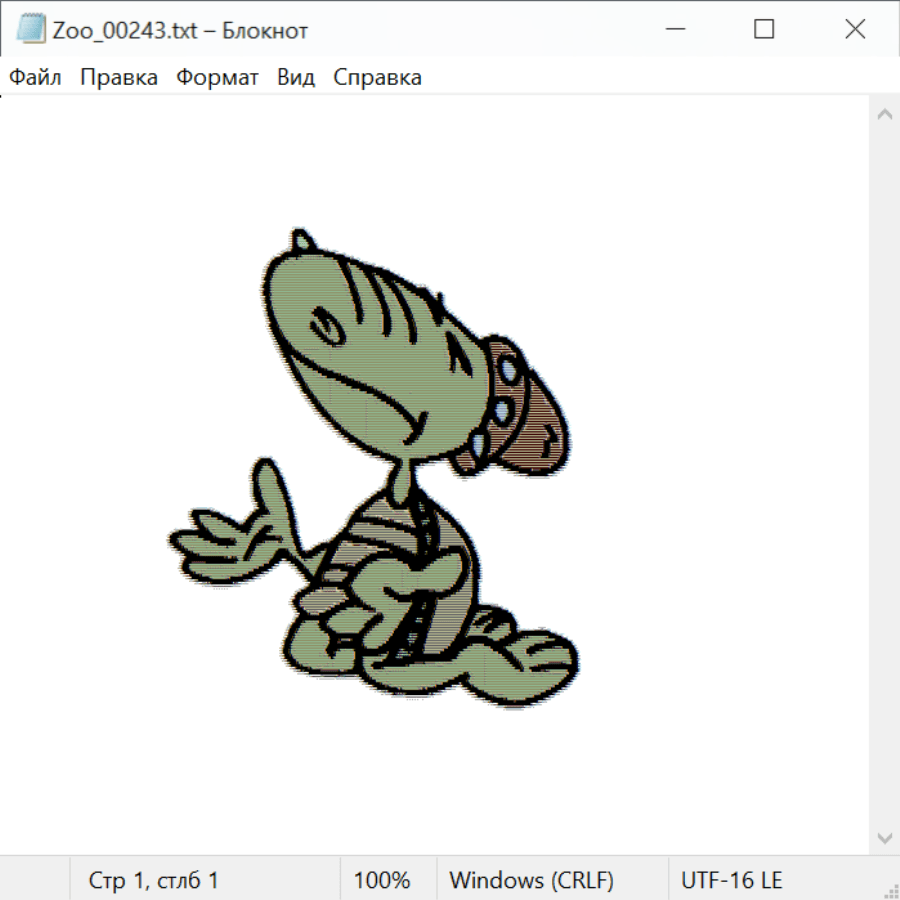Minimize the Notepad window
This screenshot has height=900, width=900.
[x=673, y=30]
